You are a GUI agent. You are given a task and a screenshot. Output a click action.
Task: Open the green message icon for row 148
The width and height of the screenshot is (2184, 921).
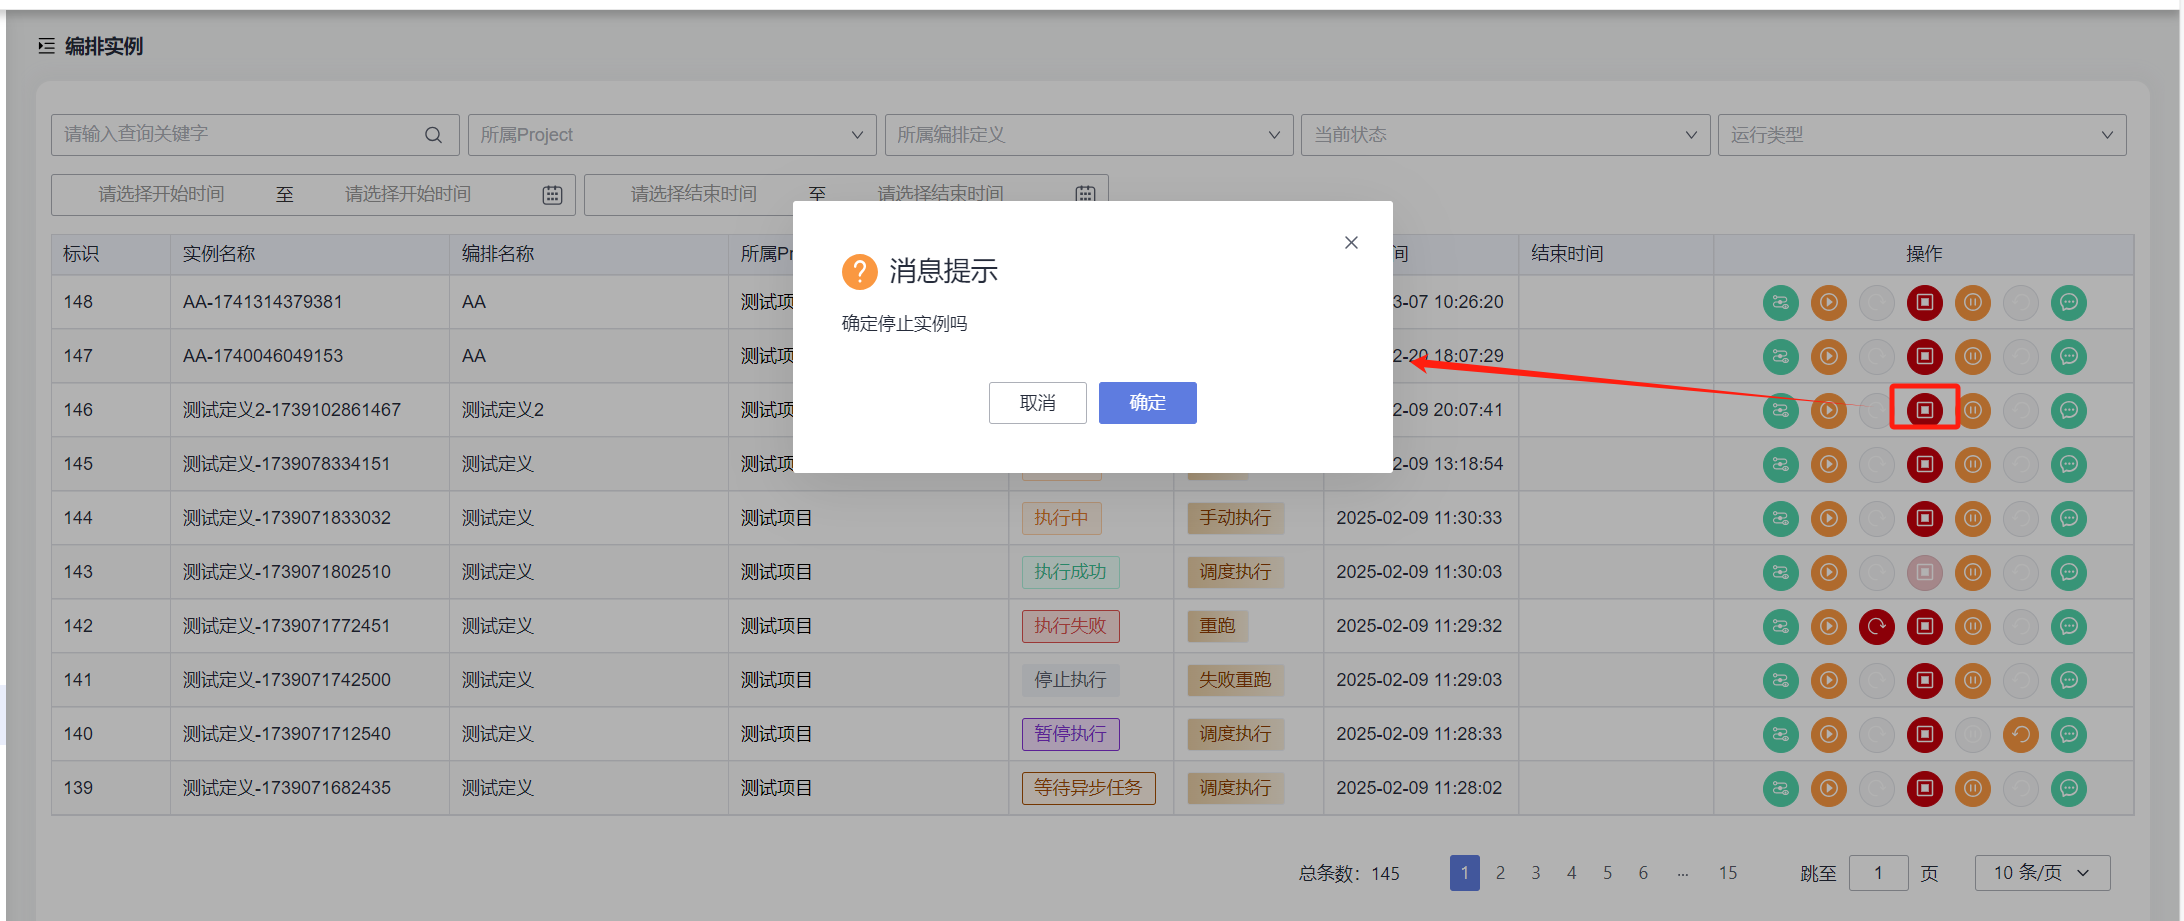pos(2068,303)
